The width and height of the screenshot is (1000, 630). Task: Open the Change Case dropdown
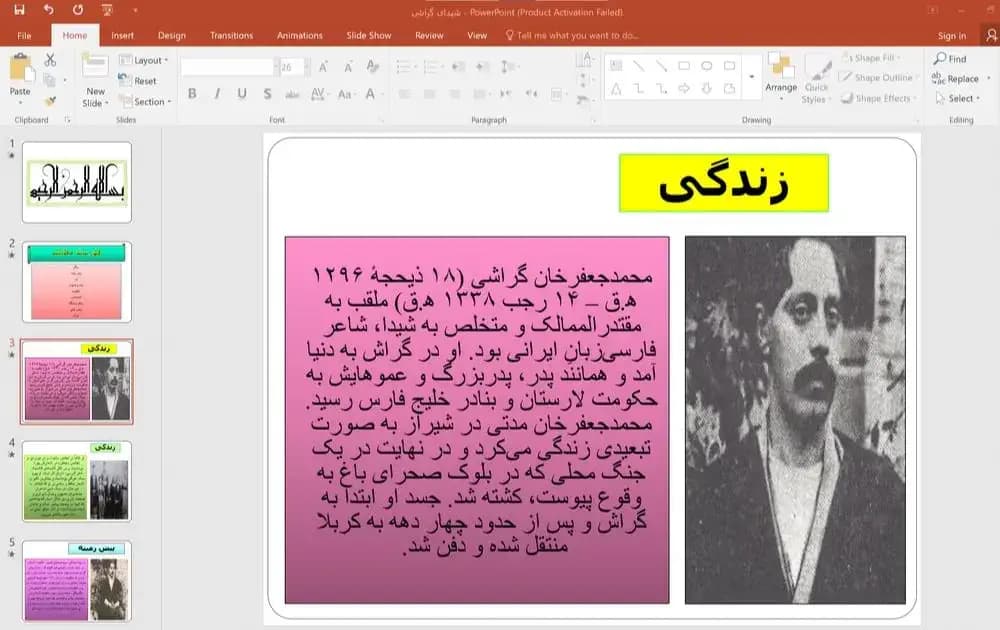345,94
